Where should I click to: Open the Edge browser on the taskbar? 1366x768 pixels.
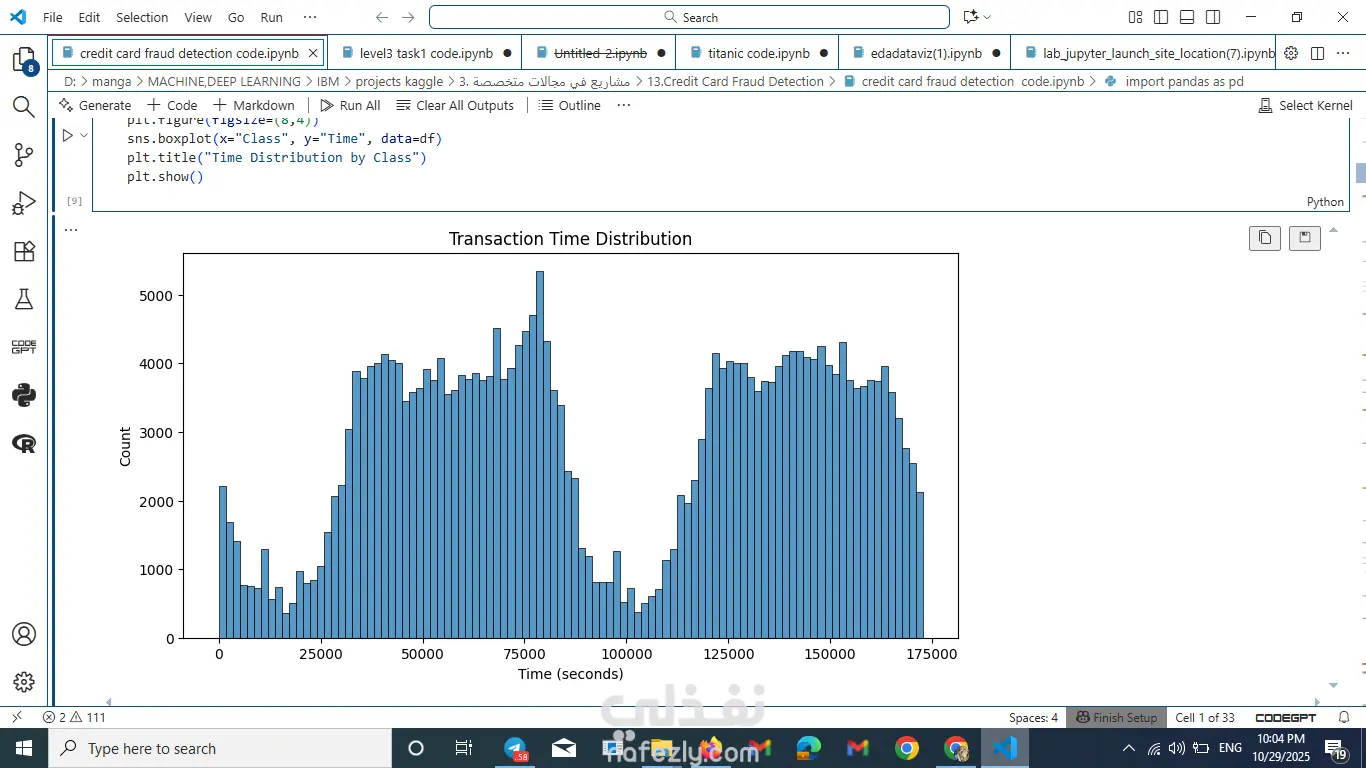point(808,748)
